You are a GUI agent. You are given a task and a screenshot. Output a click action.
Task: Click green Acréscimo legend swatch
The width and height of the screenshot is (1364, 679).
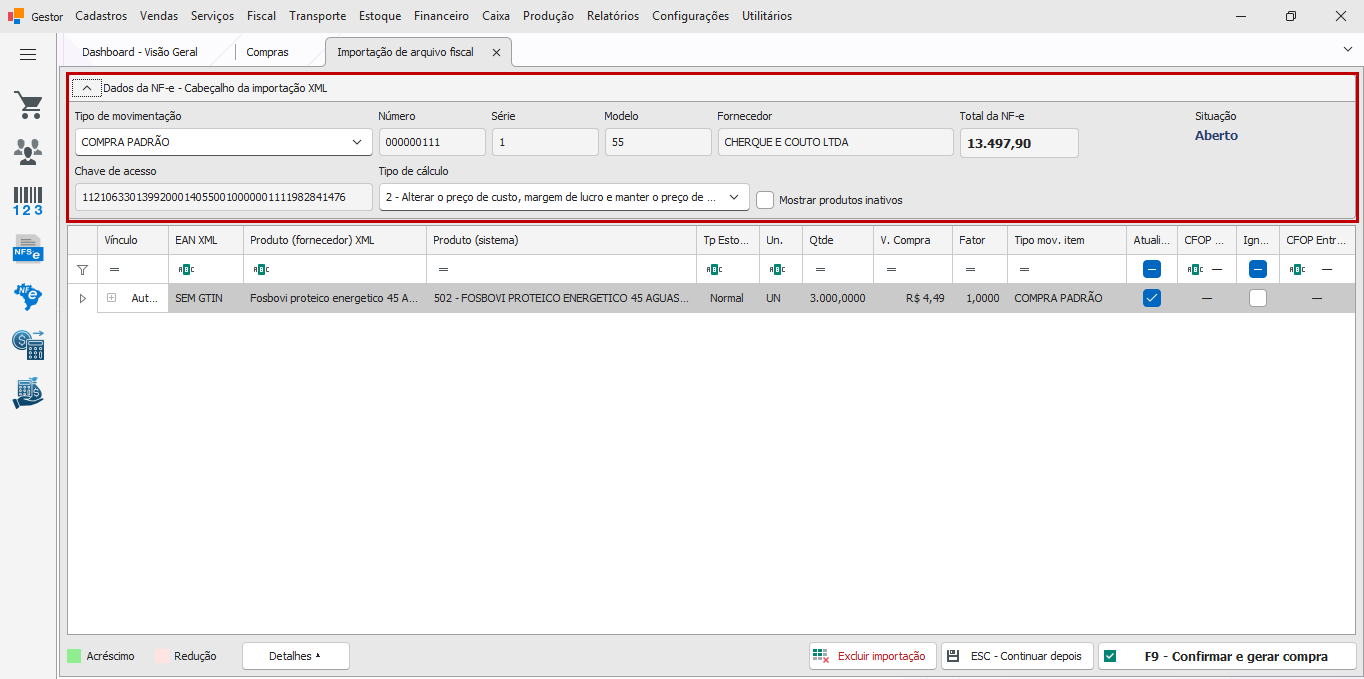pyautogui.click(x=74, y=656)
